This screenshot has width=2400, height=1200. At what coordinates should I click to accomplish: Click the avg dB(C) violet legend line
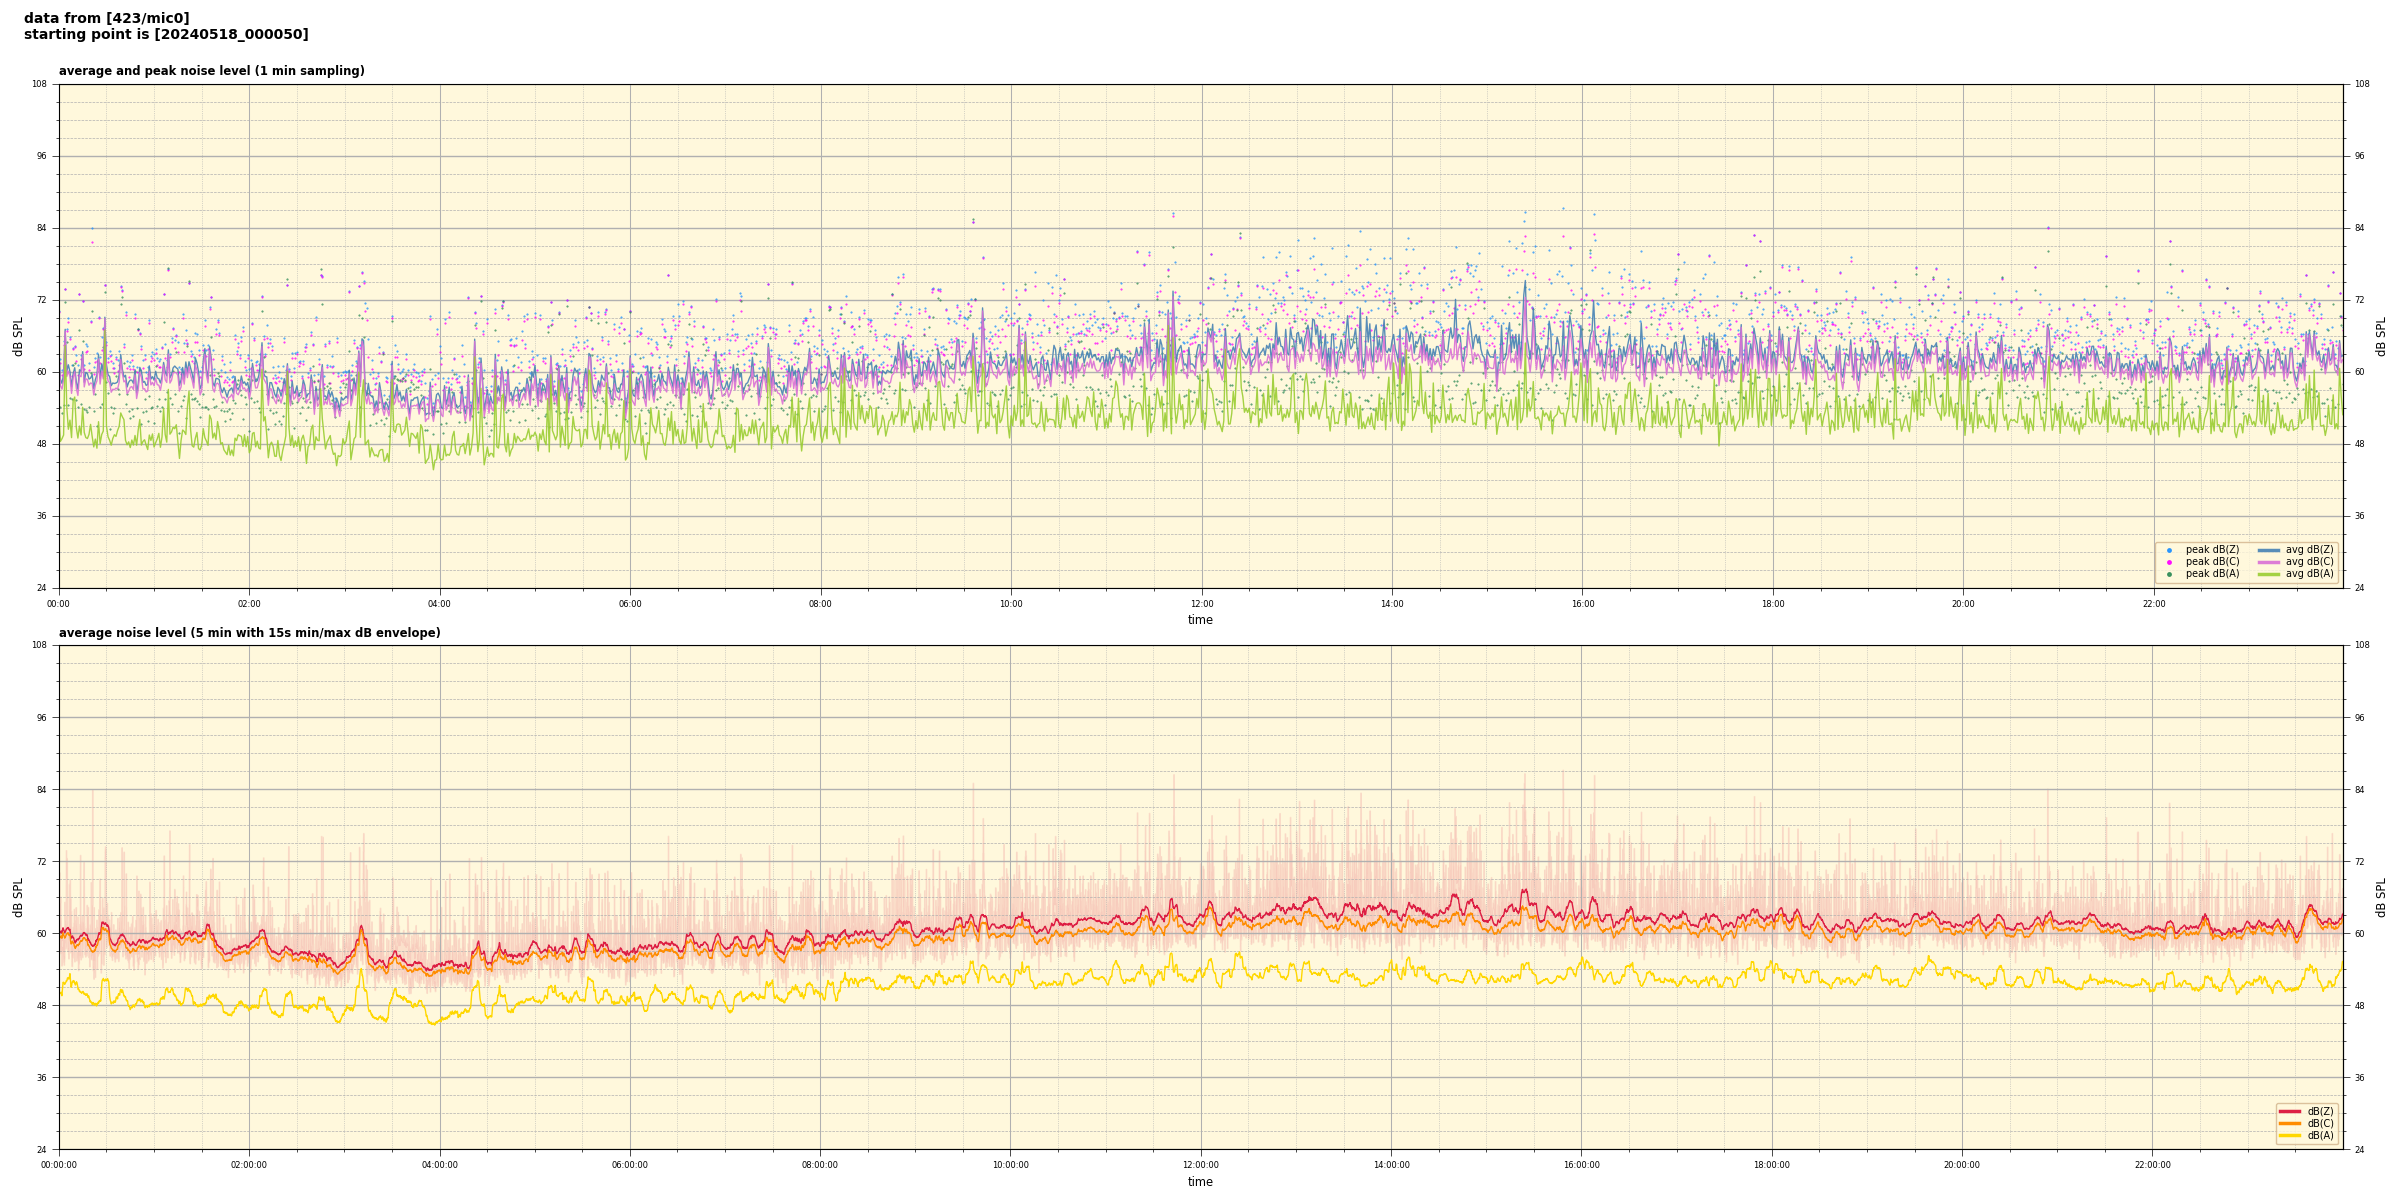coord(2269,562)
